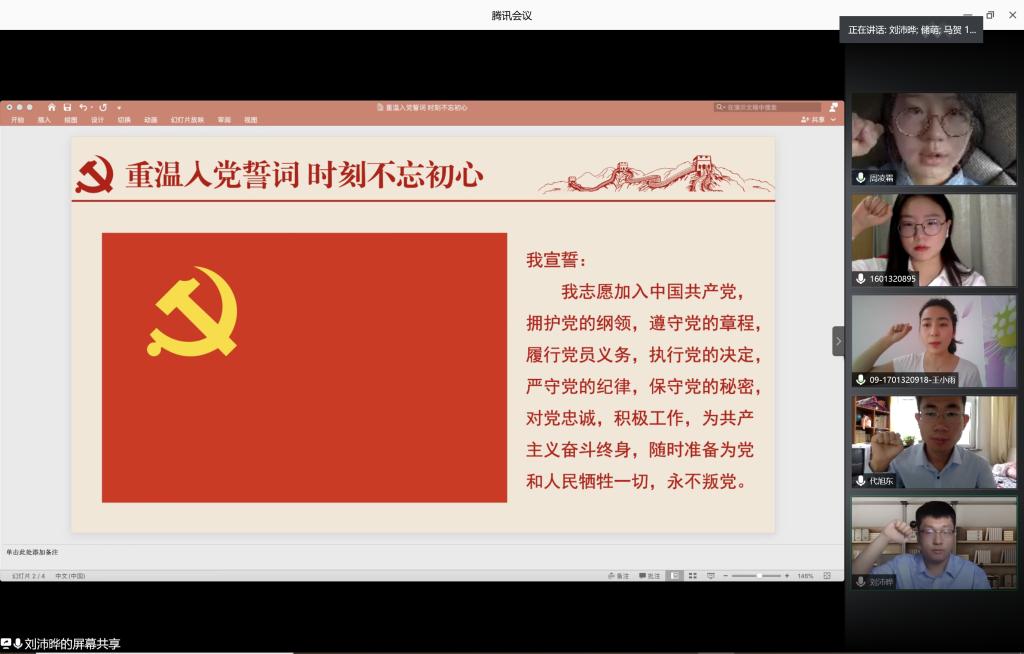
Task: Toggle the 备注 notes button in status bar
Action: click(x=618, y=576)
